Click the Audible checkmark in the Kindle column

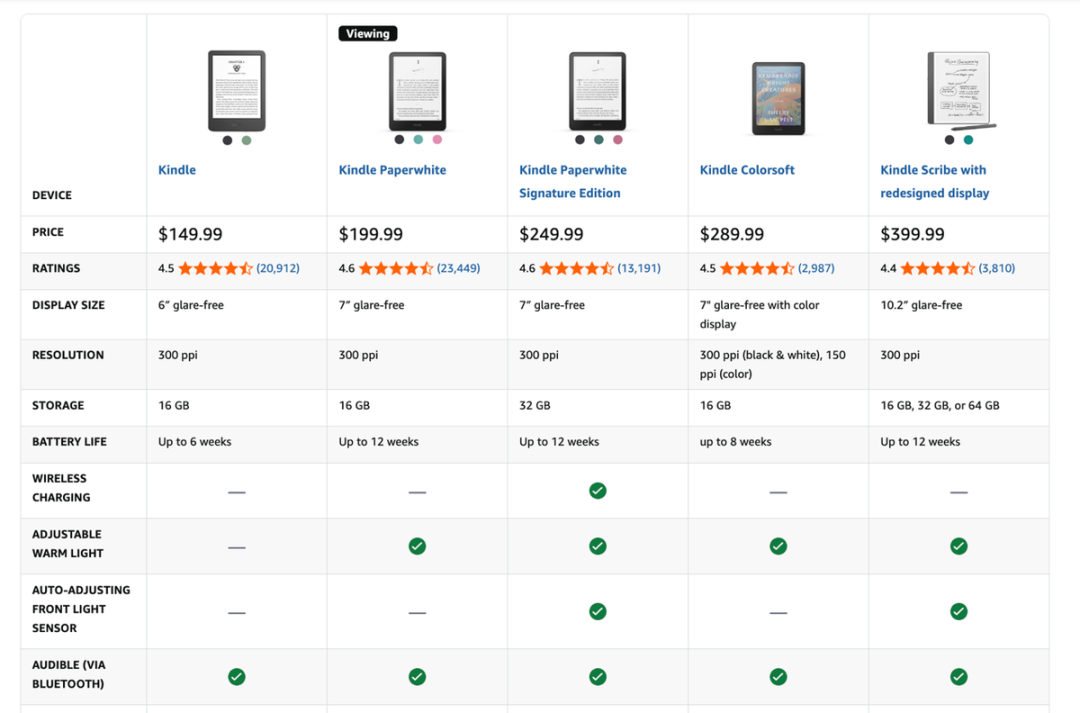coord(237,677)
